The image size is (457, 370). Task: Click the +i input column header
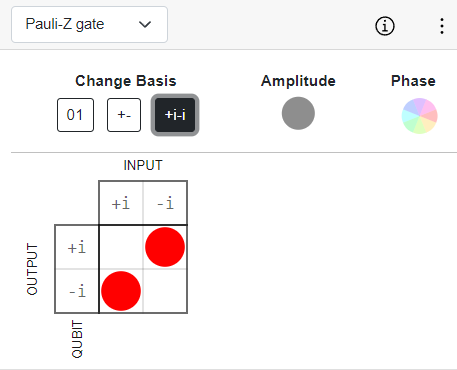[121, 203]
